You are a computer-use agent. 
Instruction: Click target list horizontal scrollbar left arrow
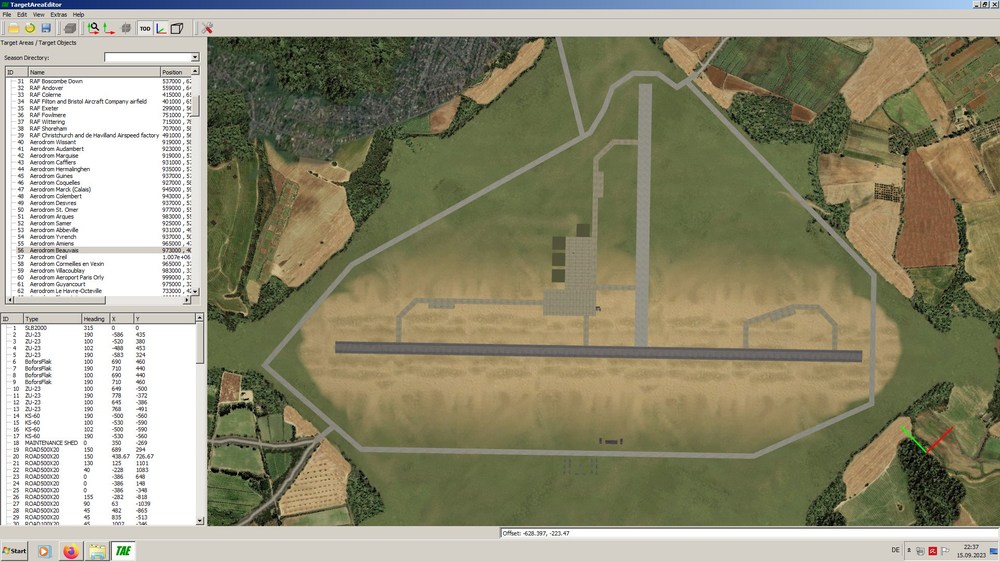coord(10,300)
